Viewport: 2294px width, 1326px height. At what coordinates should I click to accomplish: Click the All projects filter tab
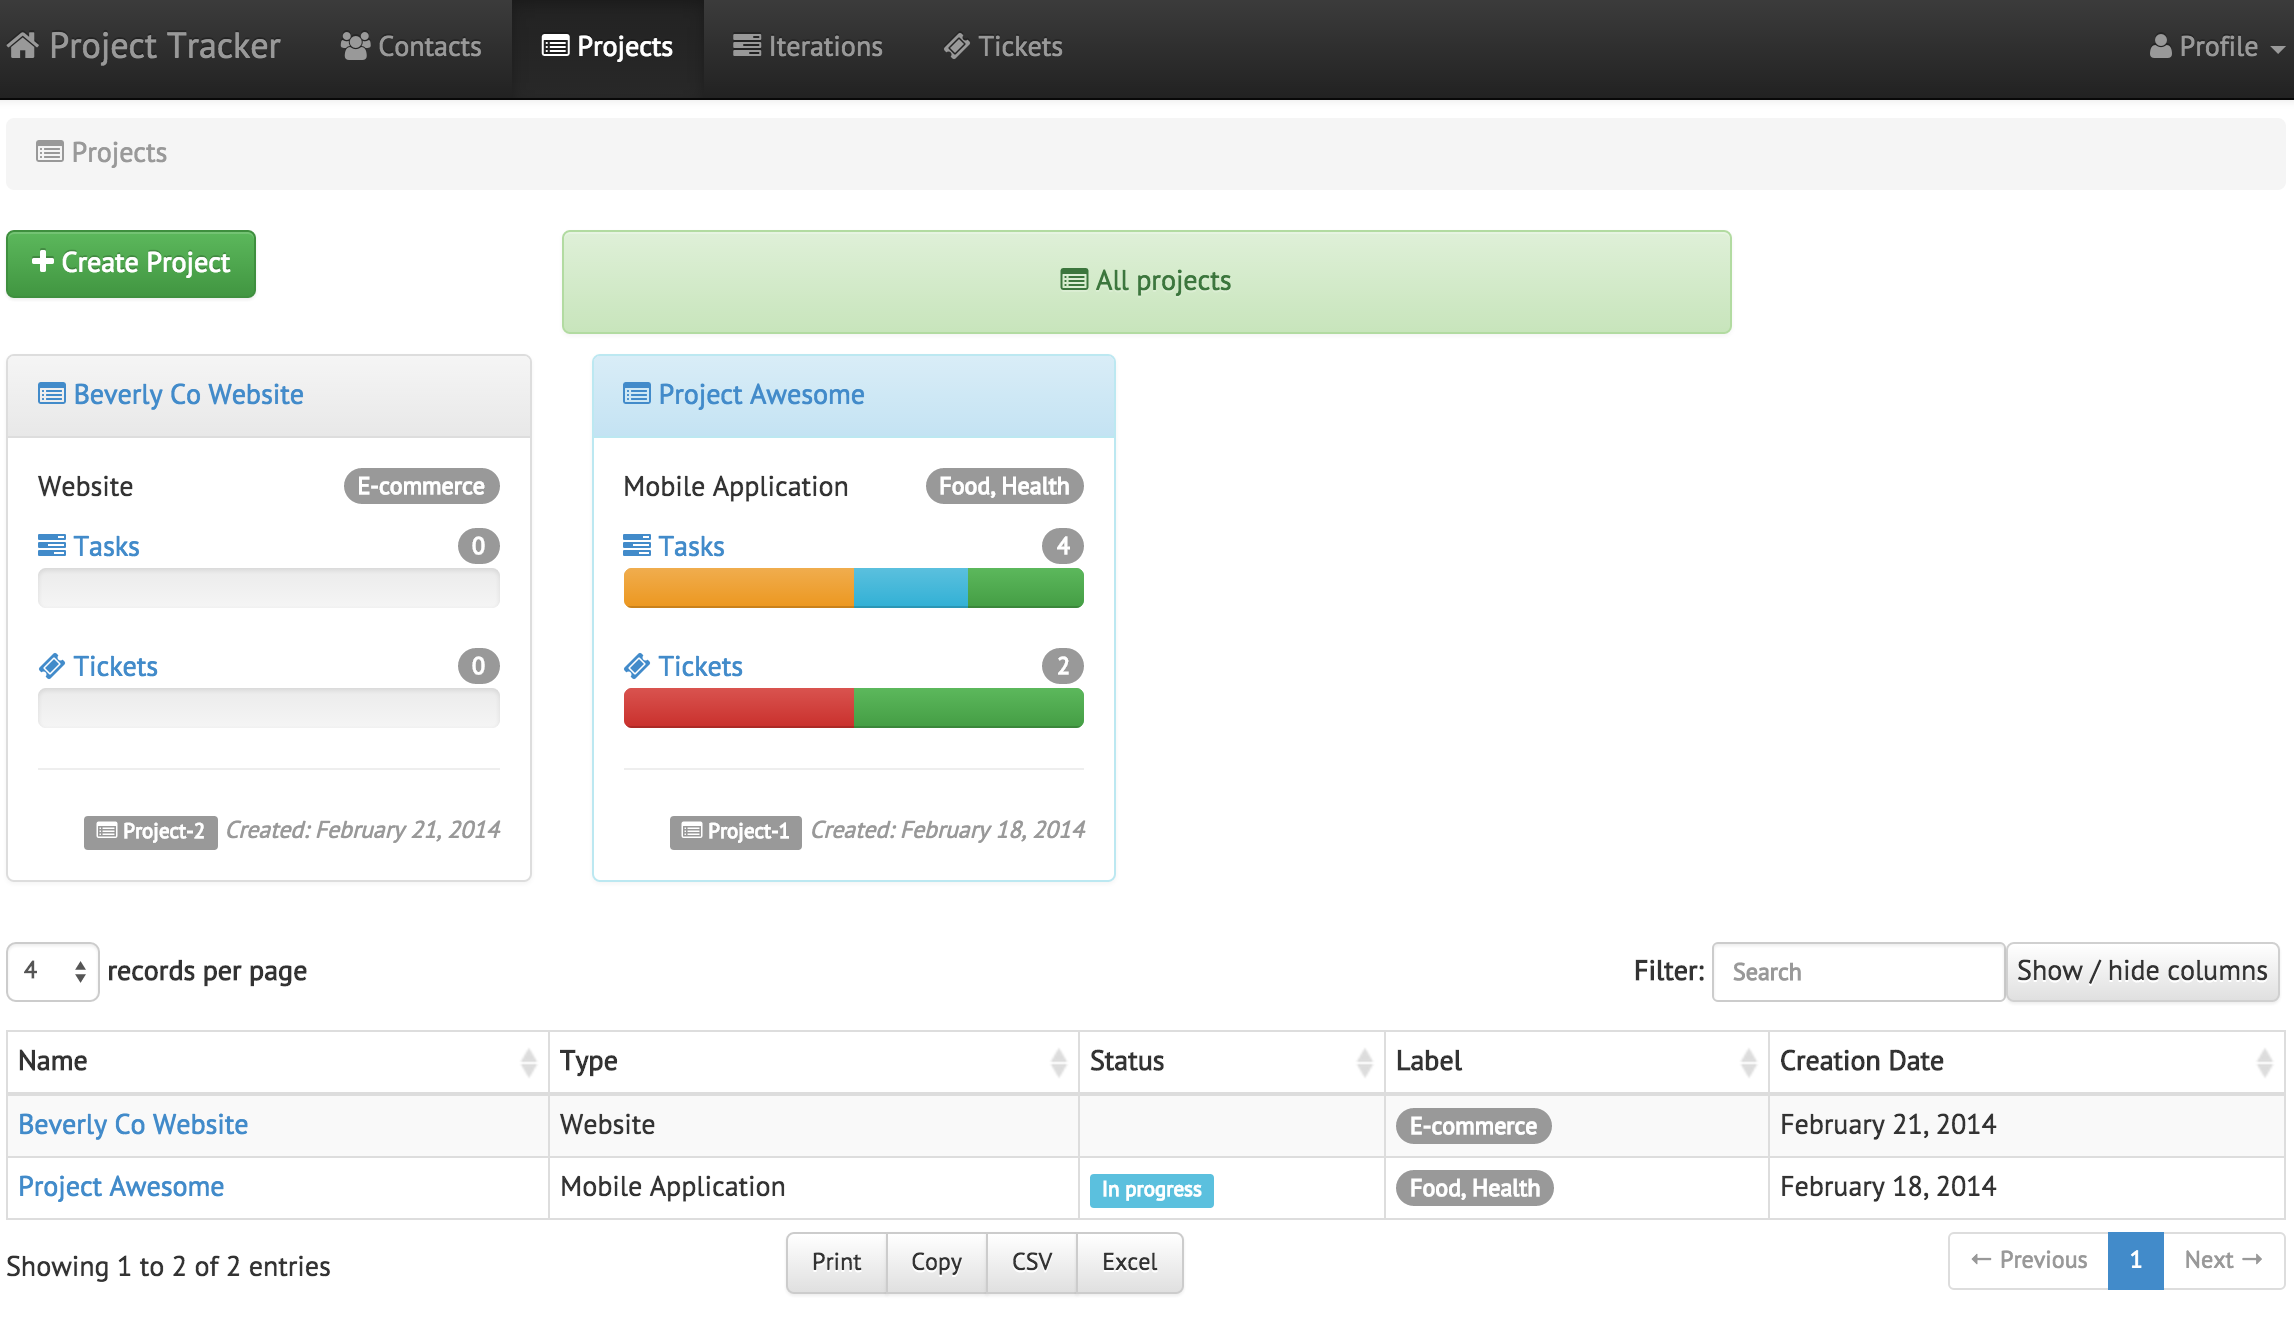point(1147,281)
